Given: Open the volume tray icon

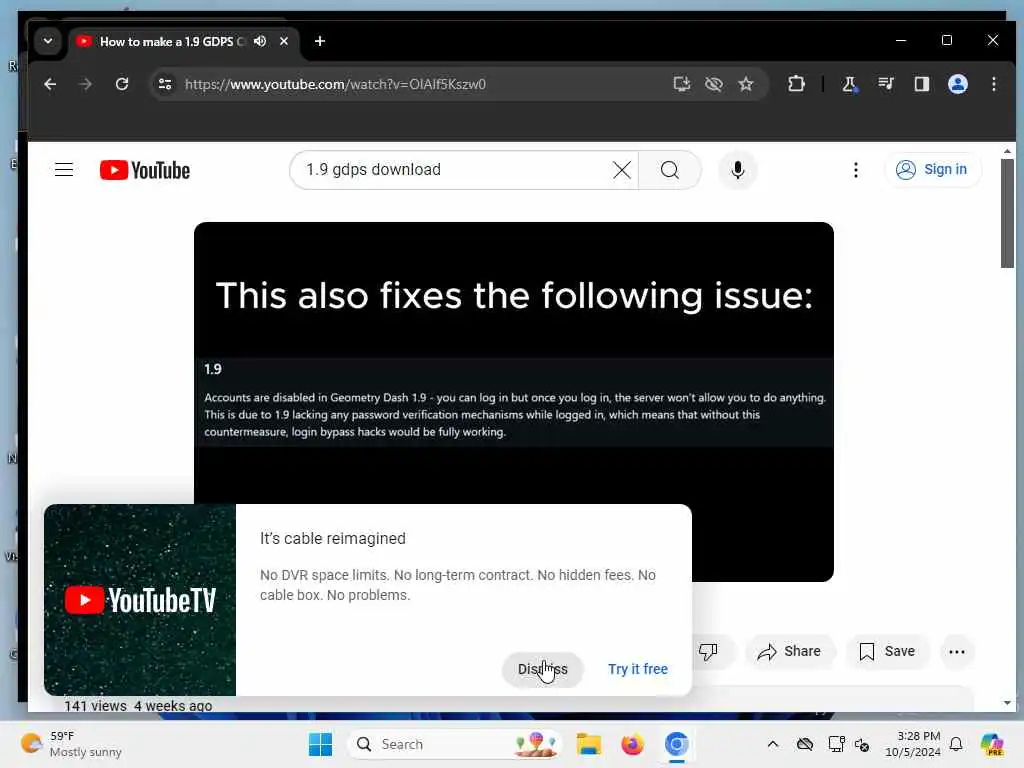Looking at the screenshot, I should click(862, 744).
